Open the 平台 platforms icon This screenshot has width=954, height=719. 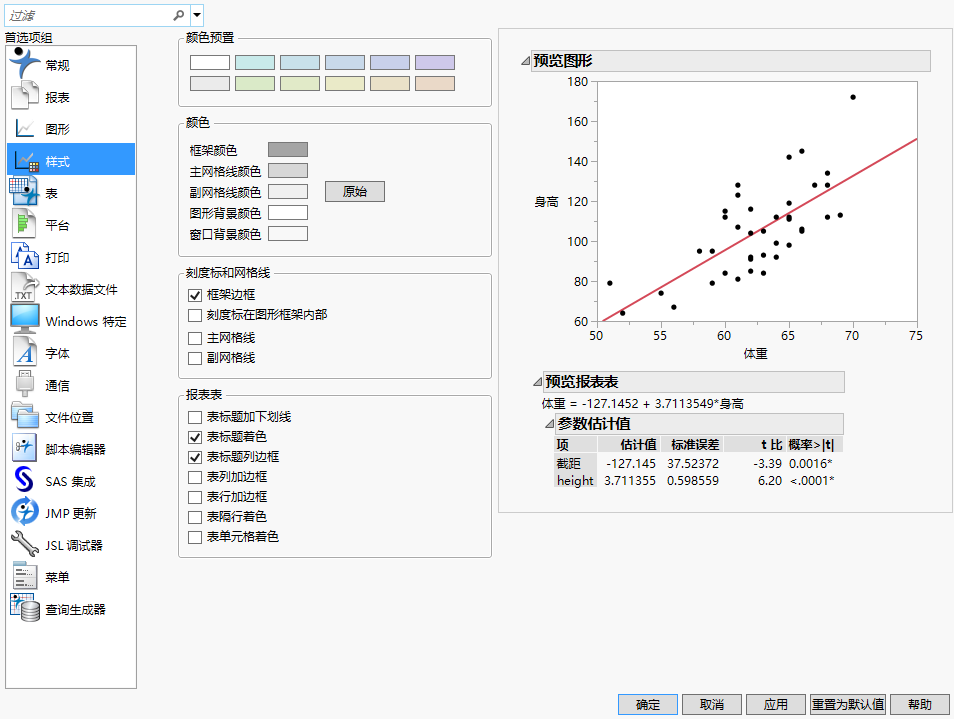24,224
